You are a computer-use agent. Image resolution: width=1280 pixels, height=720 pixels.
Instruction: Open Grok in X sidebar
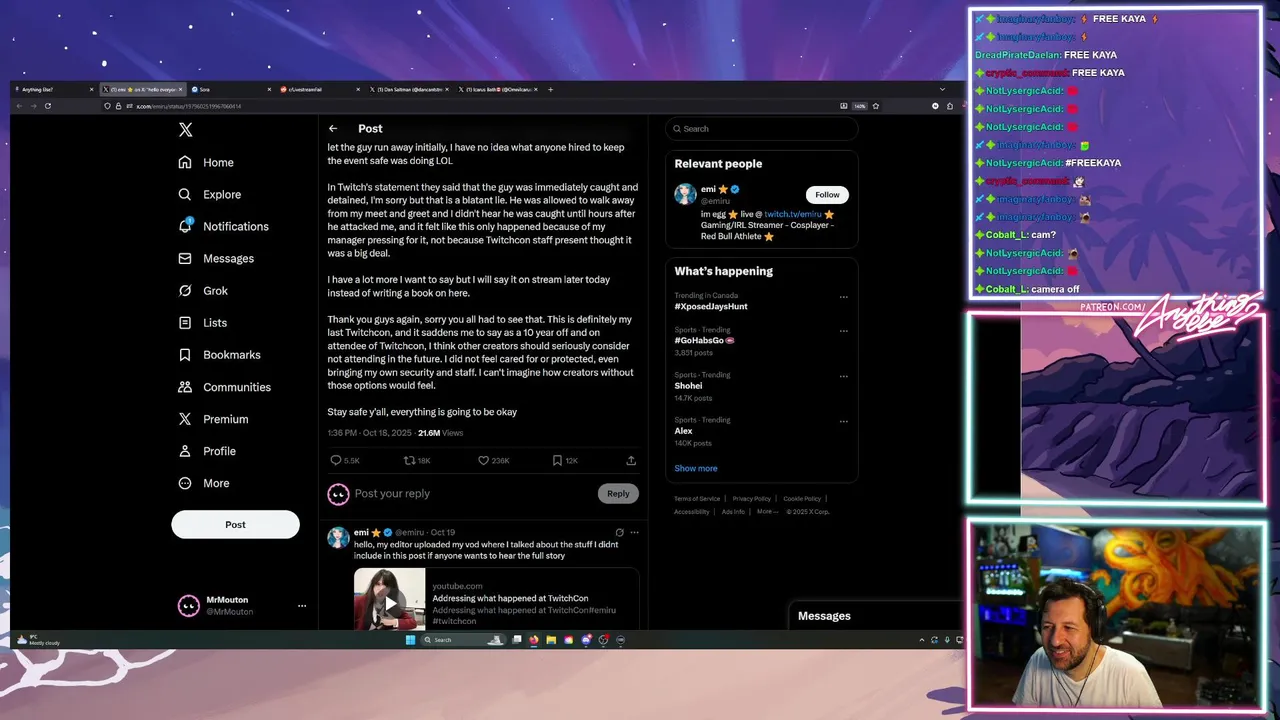coord(203,290)
